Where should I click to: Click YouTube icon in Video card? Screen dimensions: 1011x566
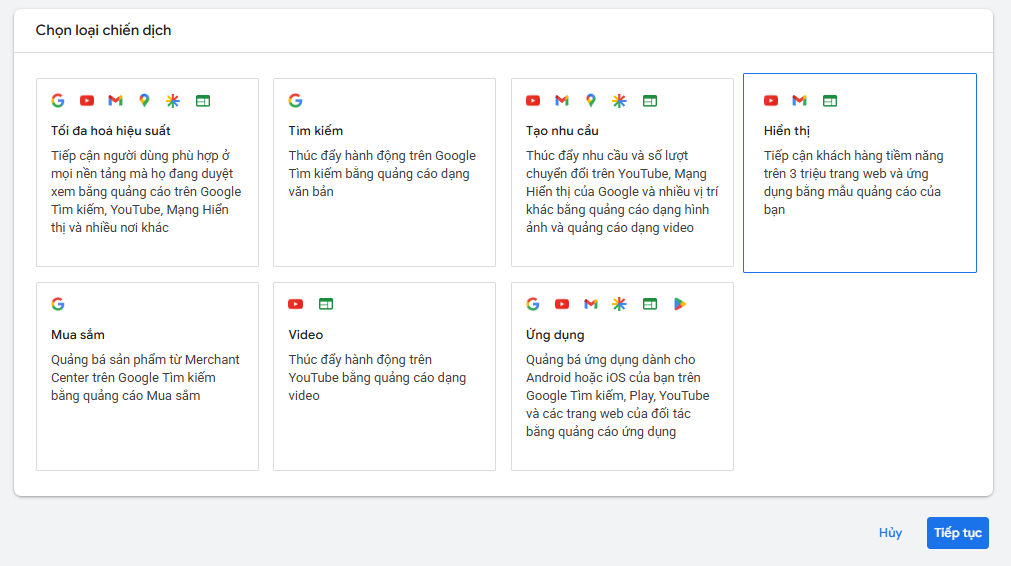[295, 304]
